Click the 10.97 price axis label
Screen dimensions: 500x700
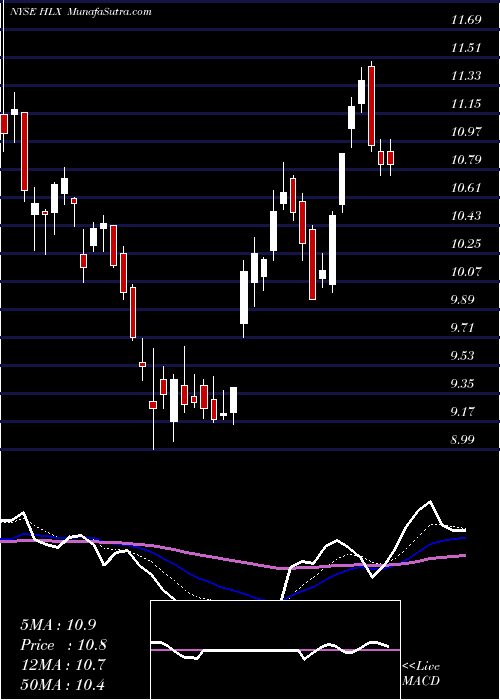tap(466, 131)
